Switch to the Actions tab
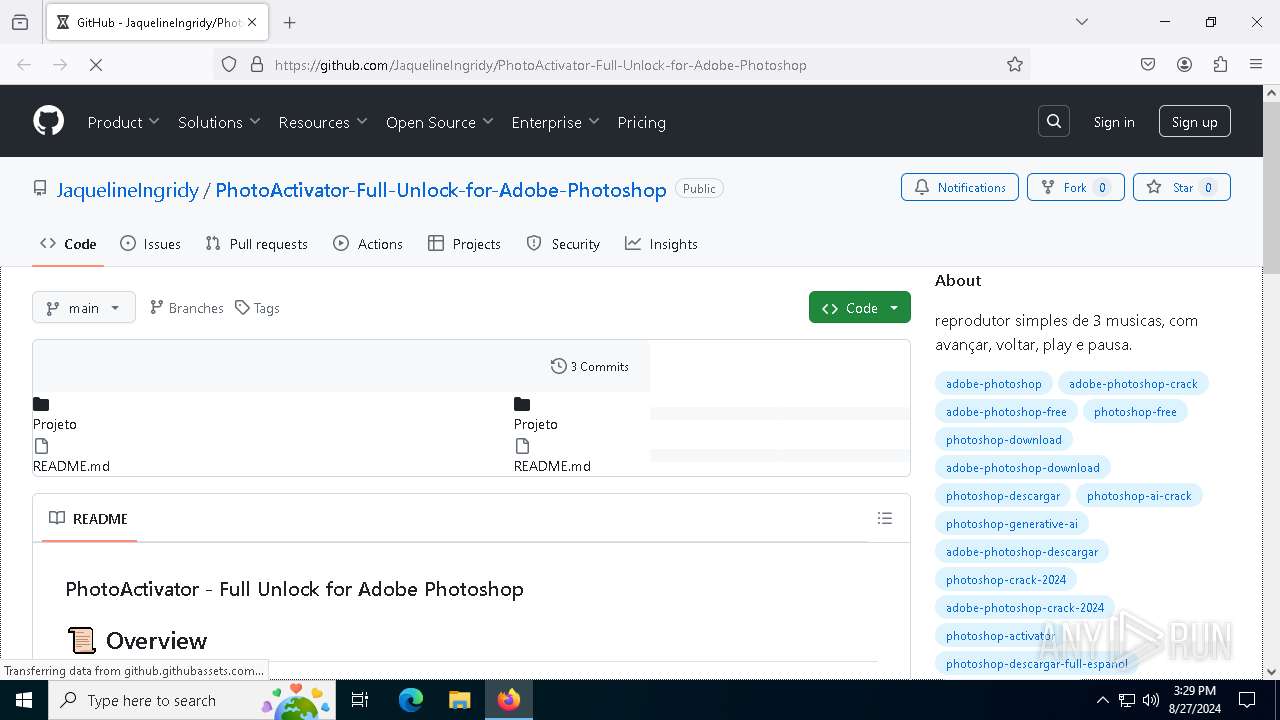This screenshot has width=1280, height=720. click(367, 244)
